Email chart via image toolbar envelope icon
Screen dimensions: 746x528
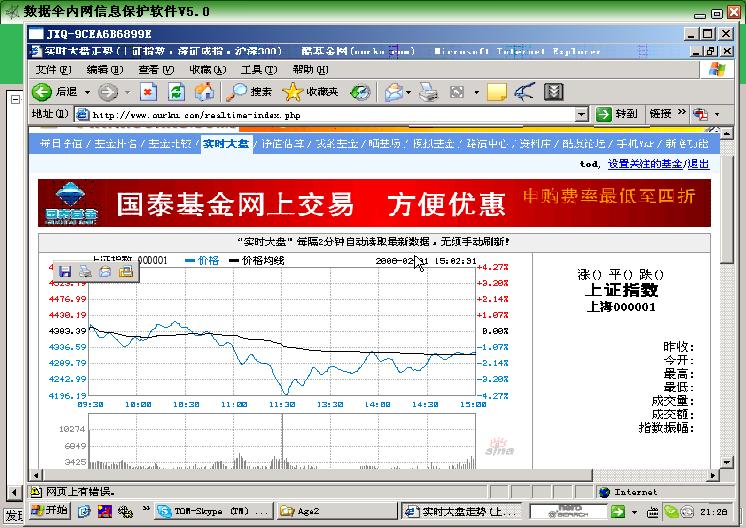pyautogui.click(x=105, y=271)
